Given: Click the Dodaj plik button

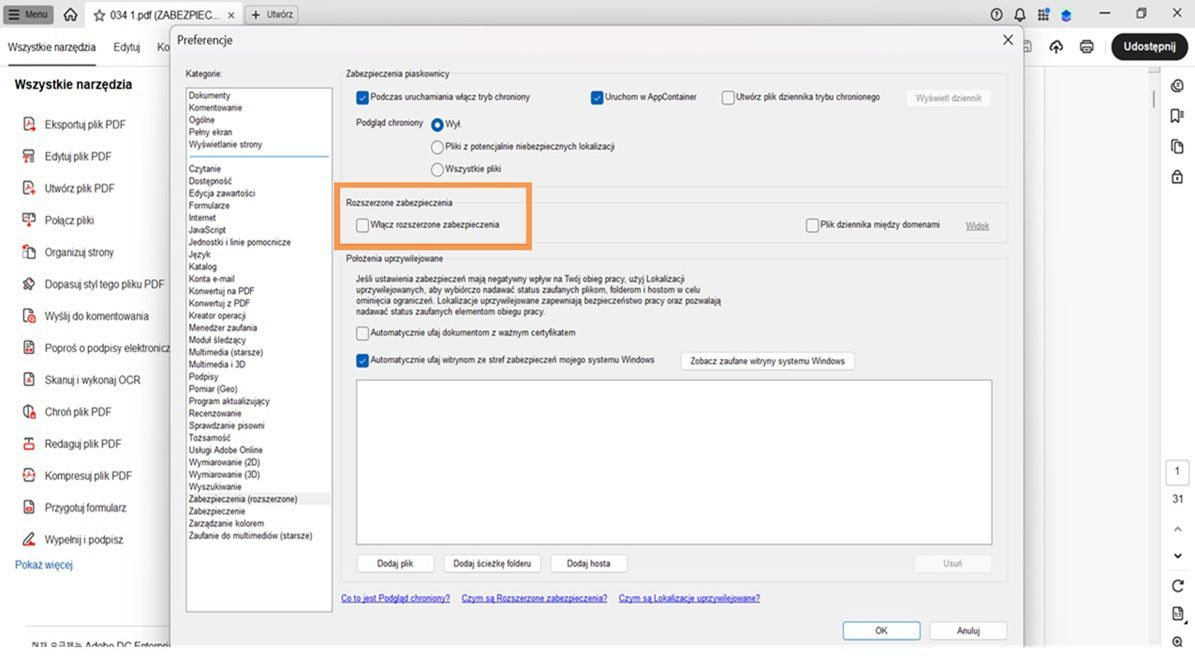Looking at the screenshot, I should pos(395,564).
